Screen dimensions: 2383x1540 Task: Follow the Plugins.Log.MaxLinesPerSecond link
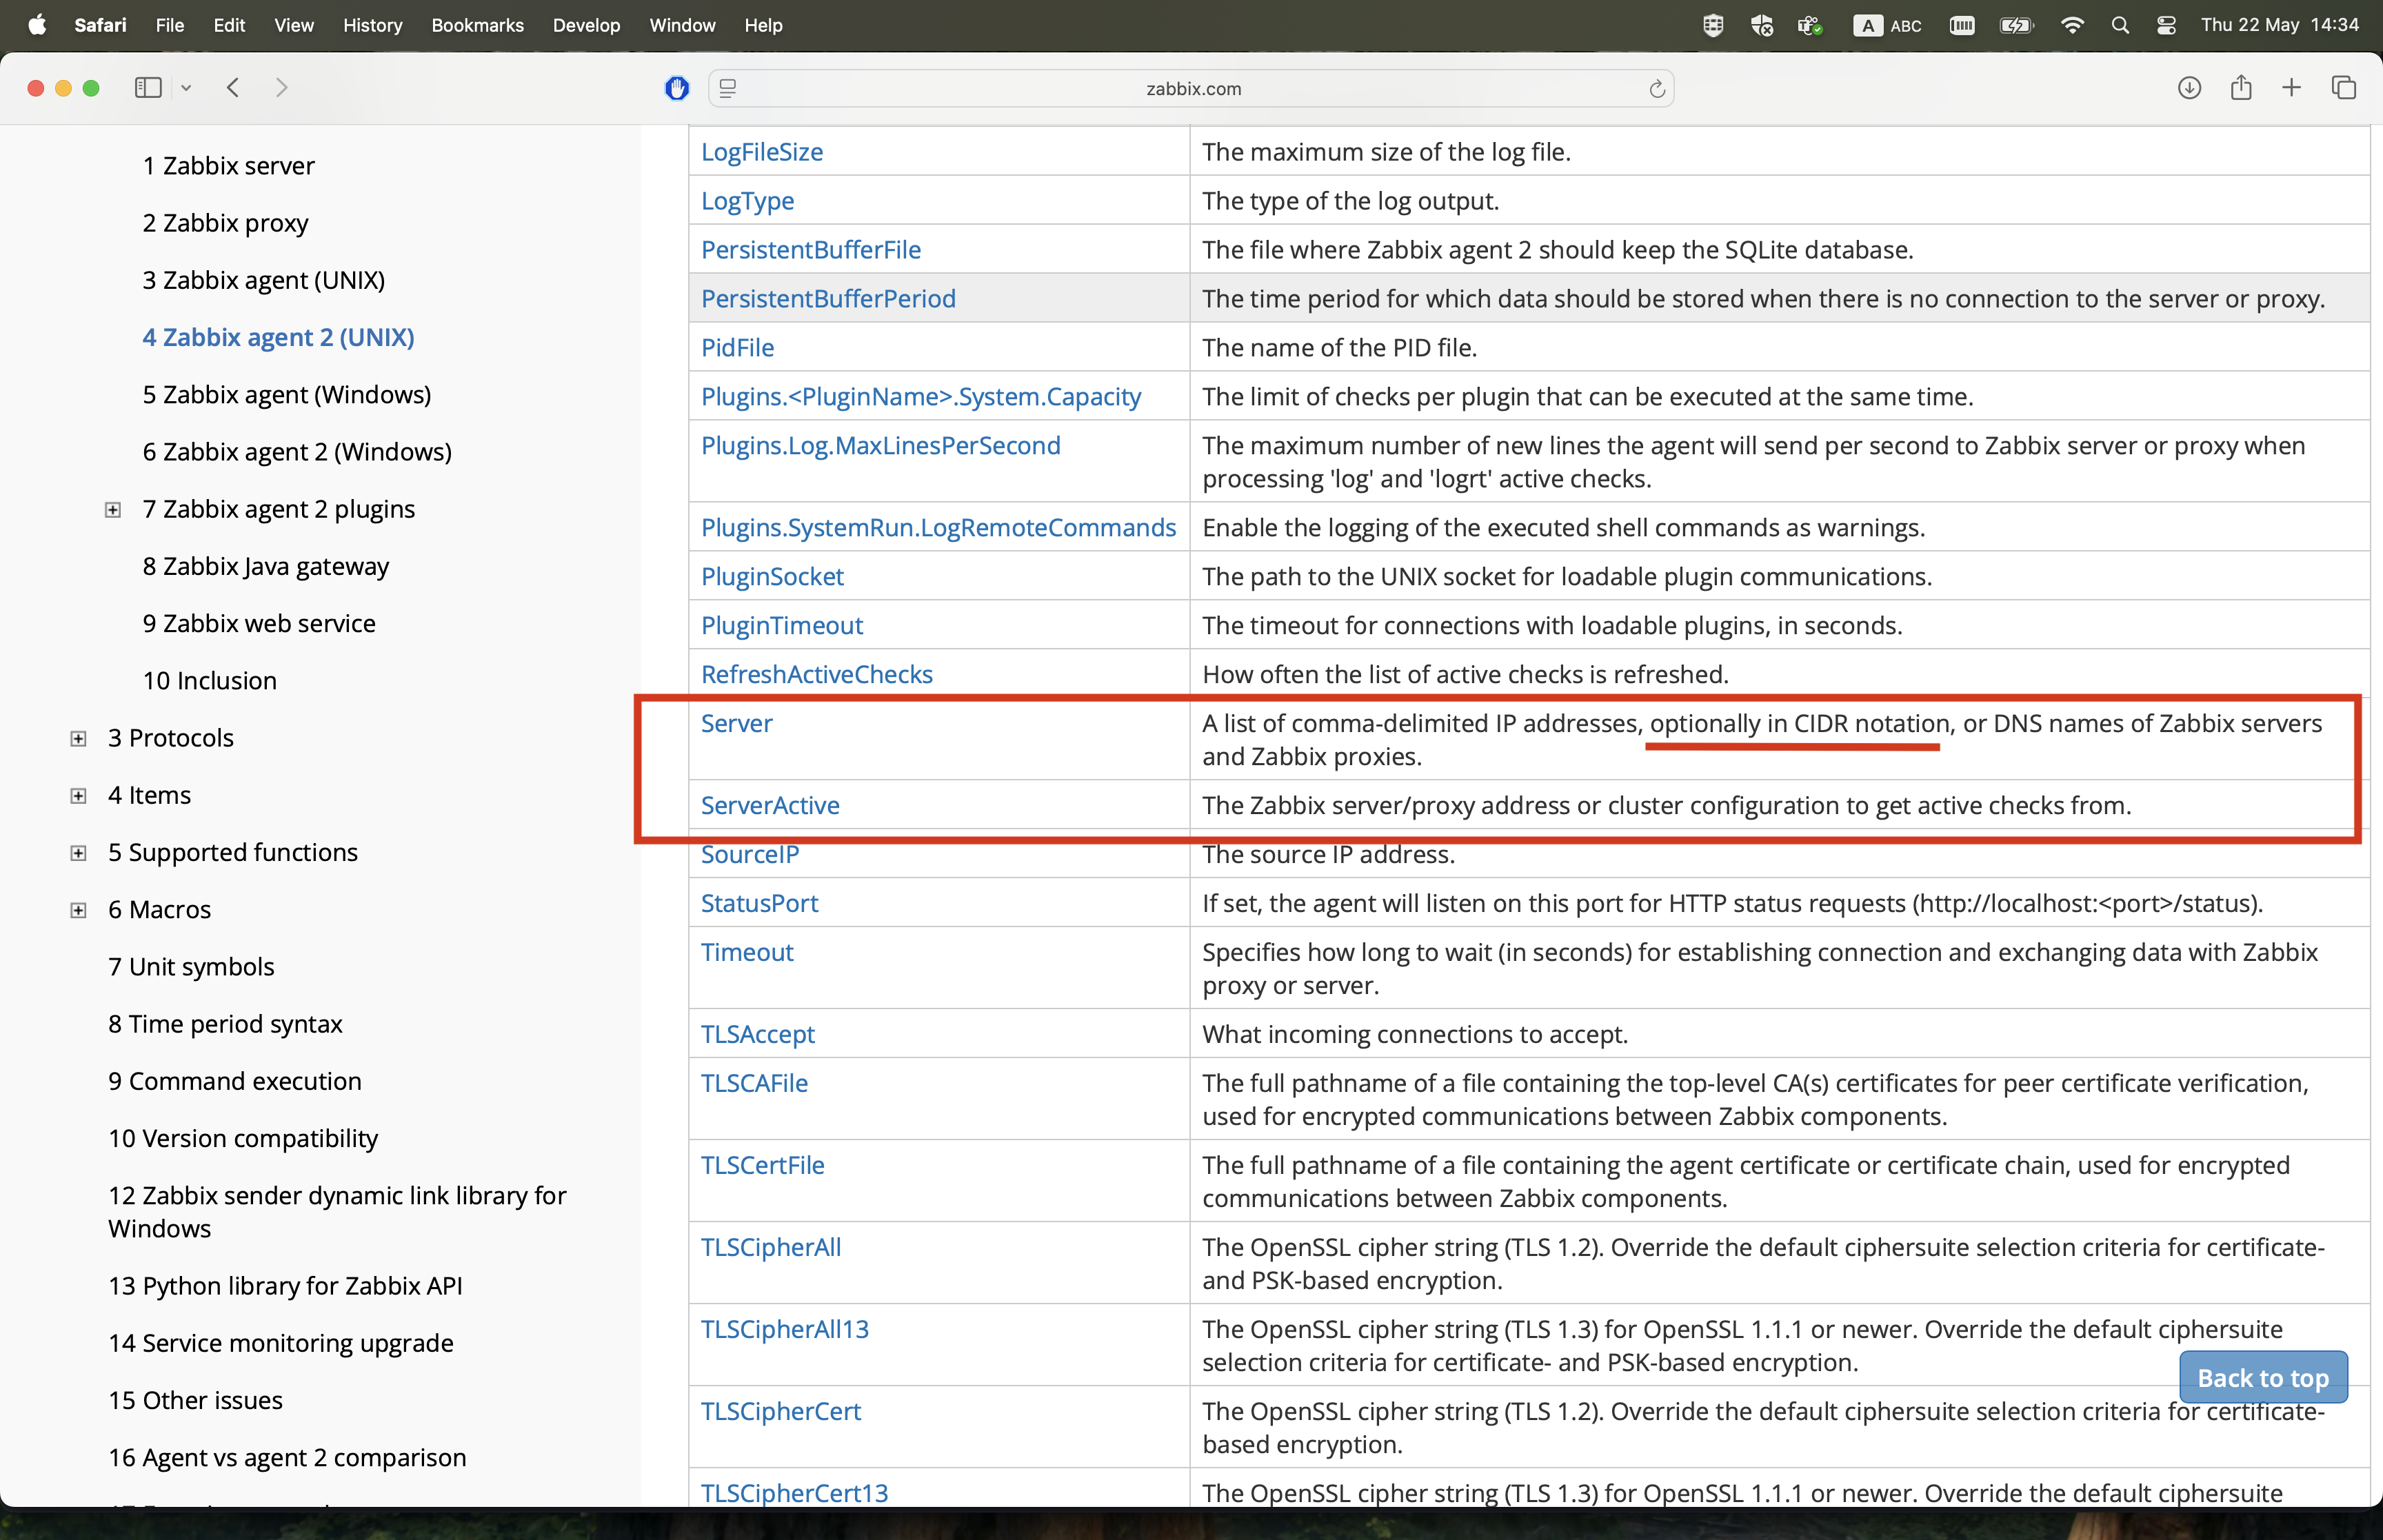click(x=880, y=445)
